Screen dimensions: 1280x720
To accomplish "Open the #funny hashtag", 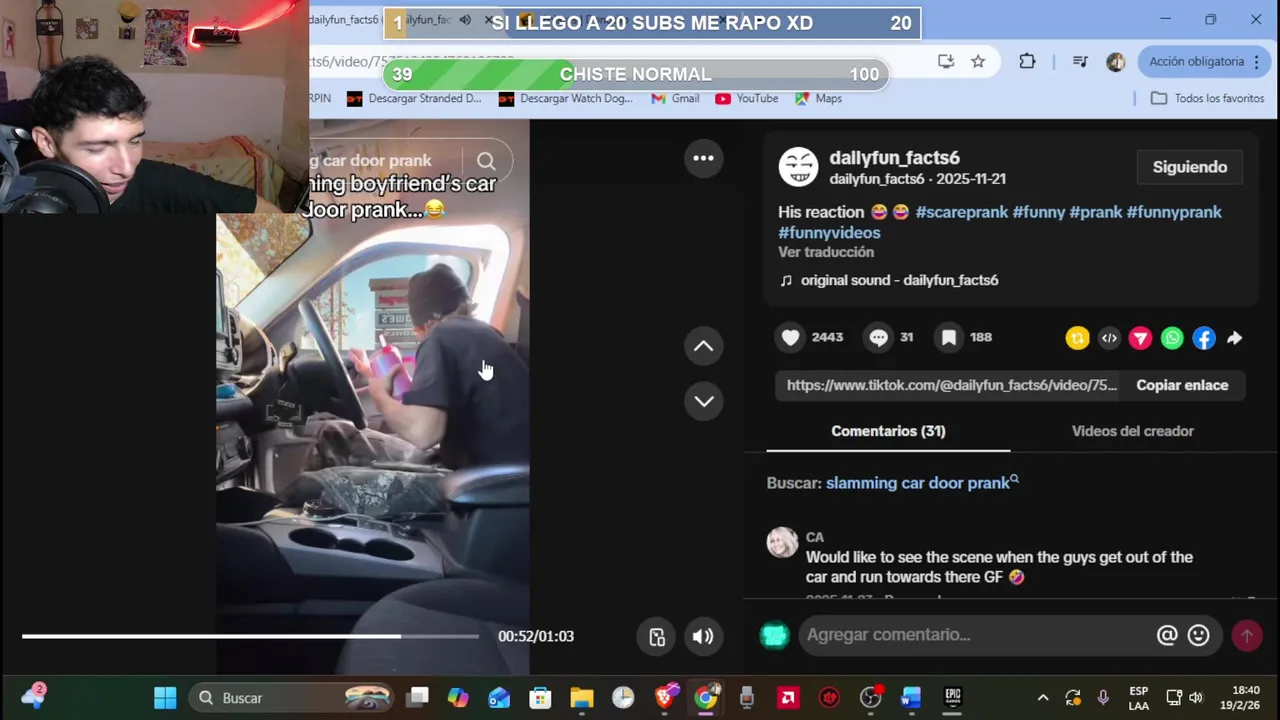I will point(1039,212).
